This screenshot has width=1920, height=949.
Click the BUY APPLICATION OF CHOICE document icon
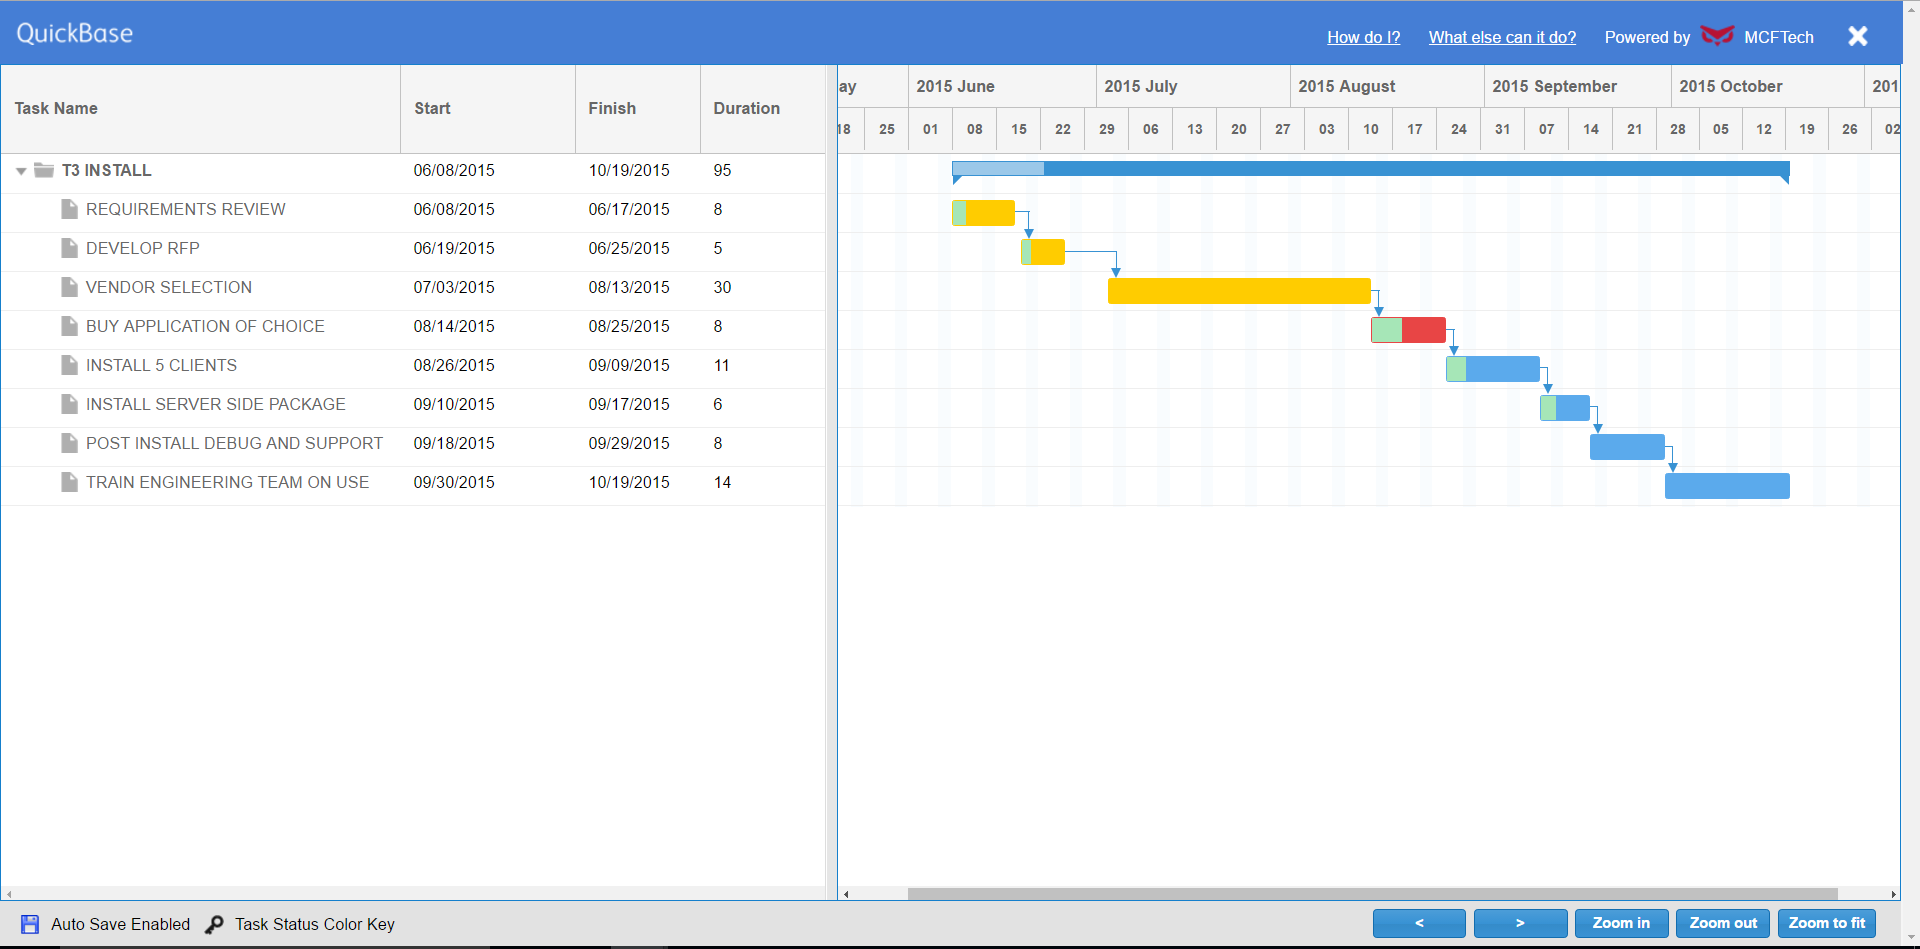coord(69,326)
